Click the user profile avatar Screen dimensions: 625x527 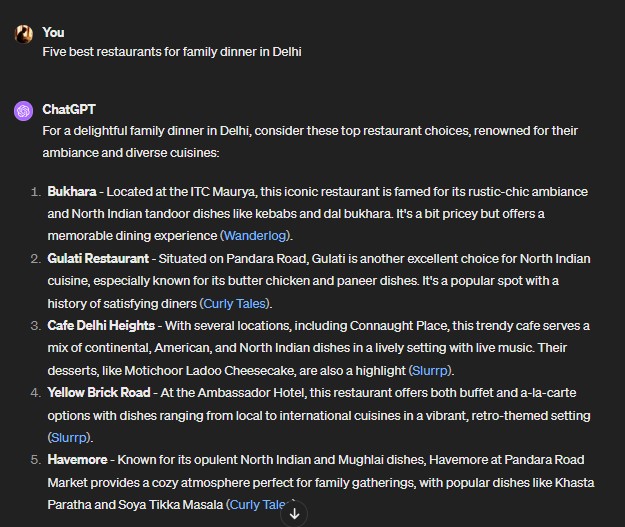[x=23, y=34]
